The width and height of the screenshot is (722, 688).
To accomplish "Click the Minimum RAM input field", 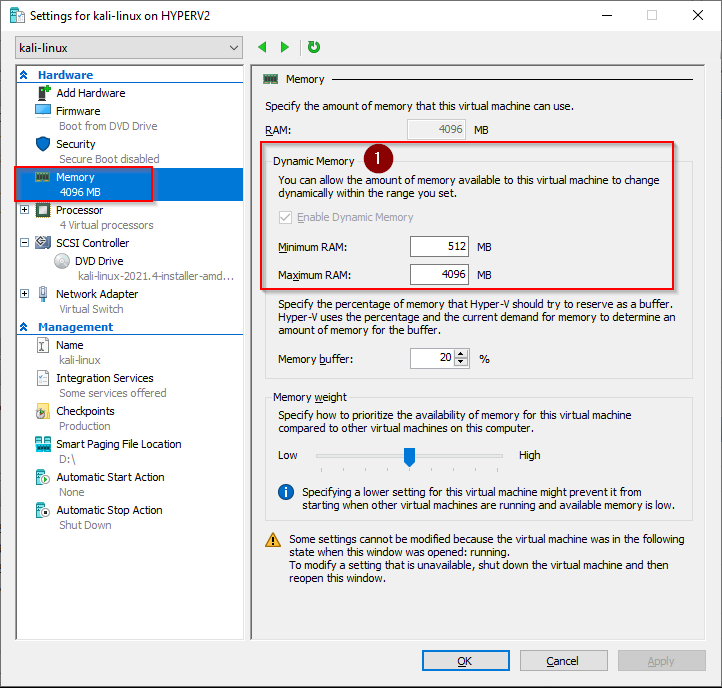I will pos(439,247).
